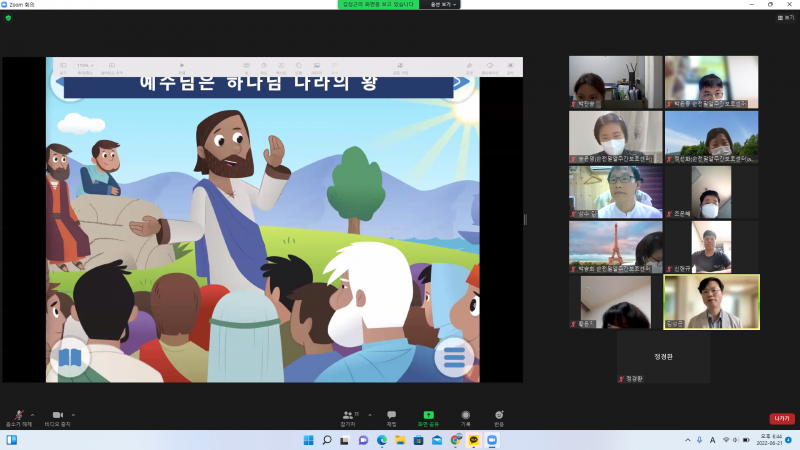Start screen share with green button

[428, 418]
